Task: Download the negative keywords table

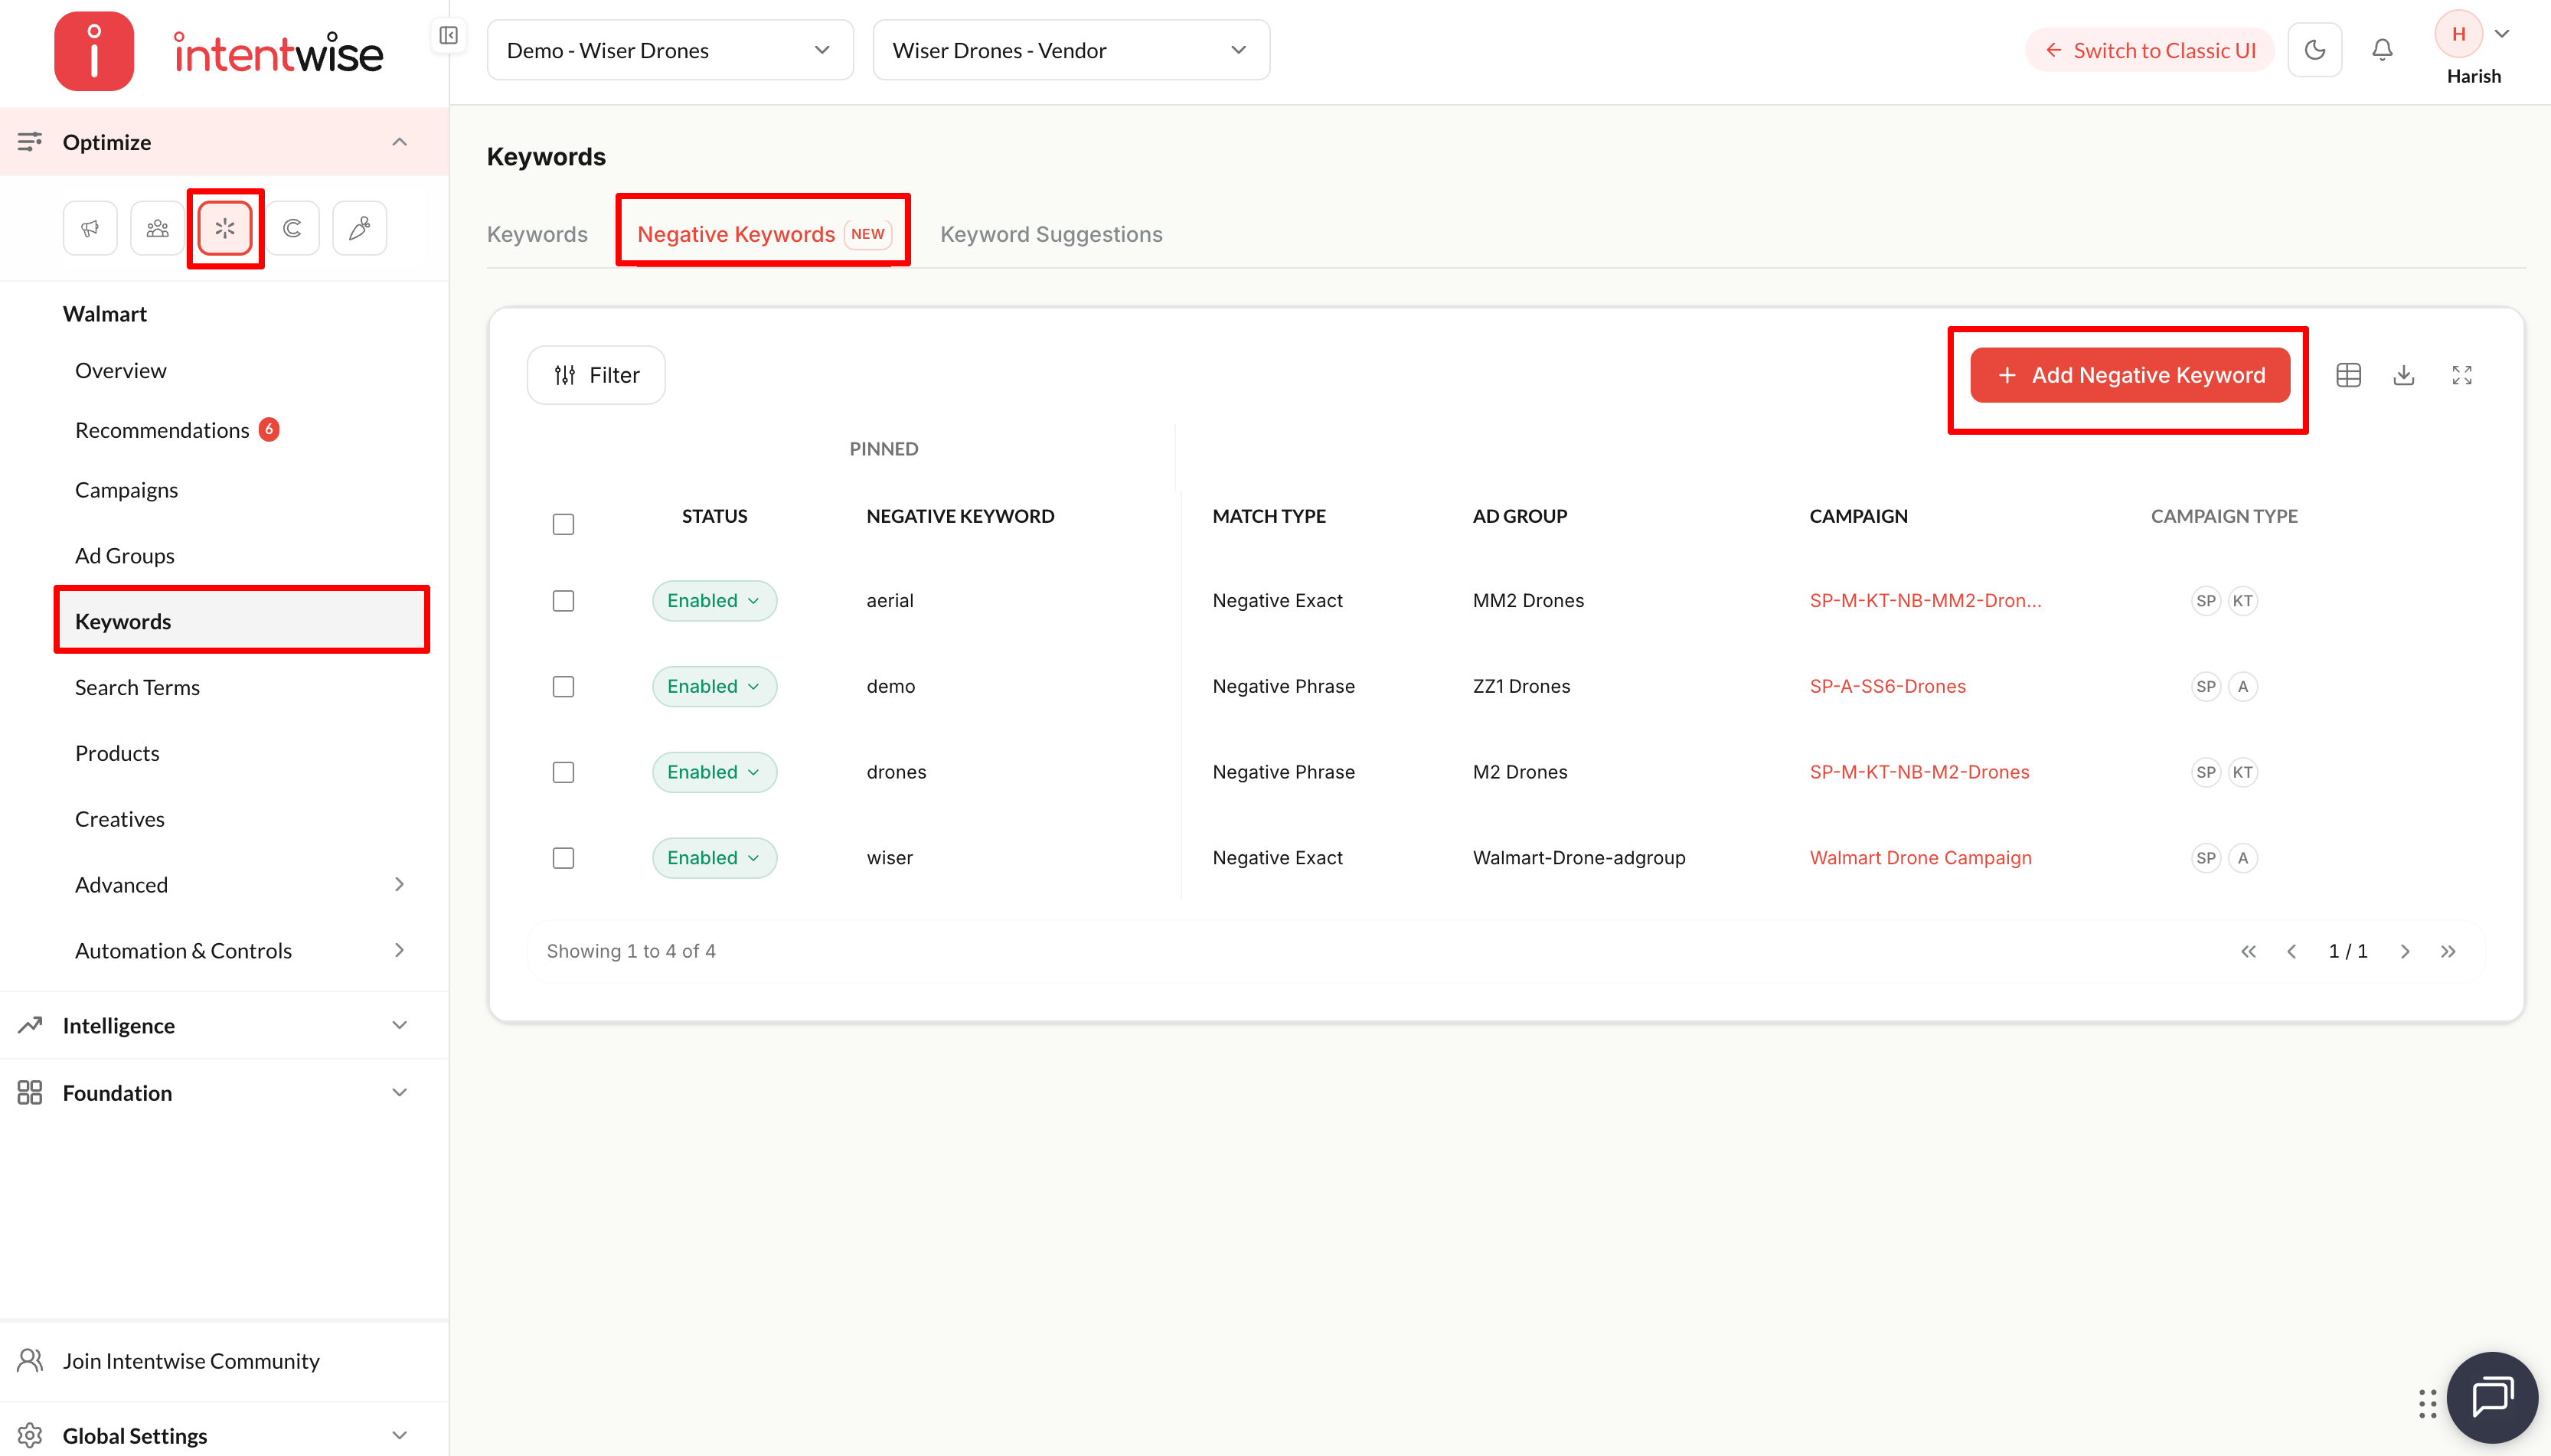Action: tap(2404, 375)
